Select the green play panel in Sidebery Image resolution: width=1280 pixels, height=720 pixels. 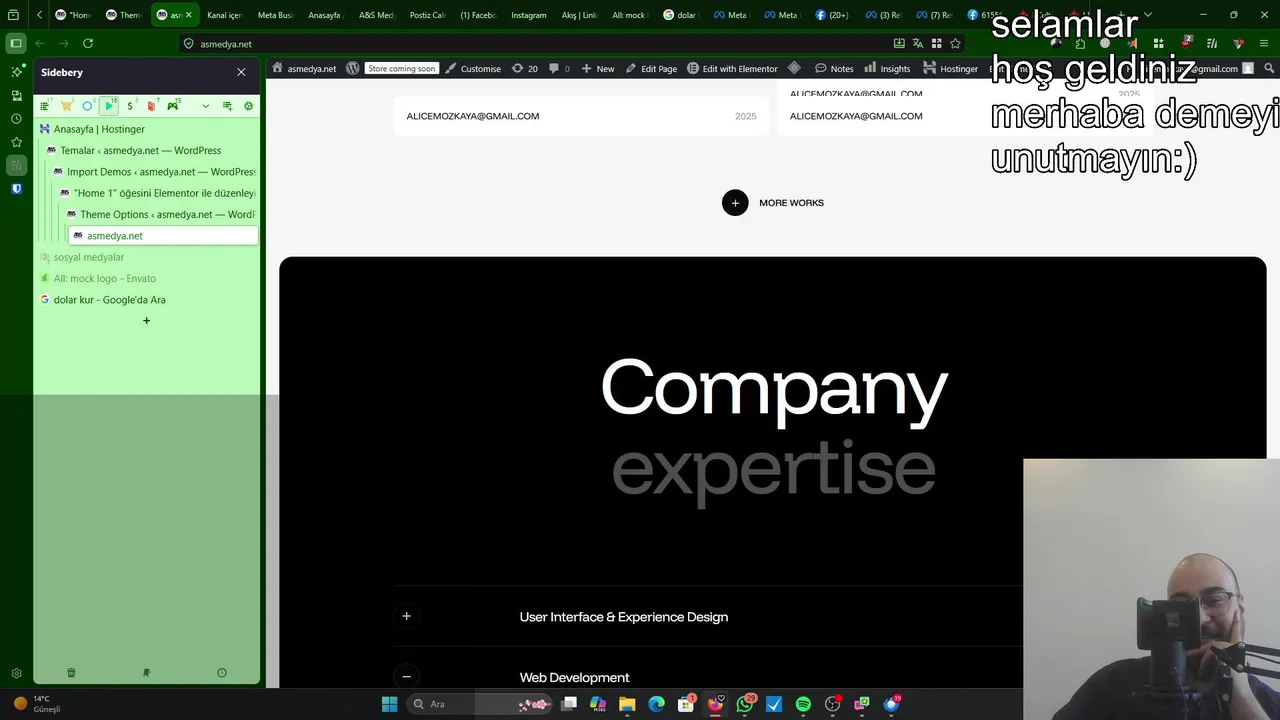tap(109, 106)
